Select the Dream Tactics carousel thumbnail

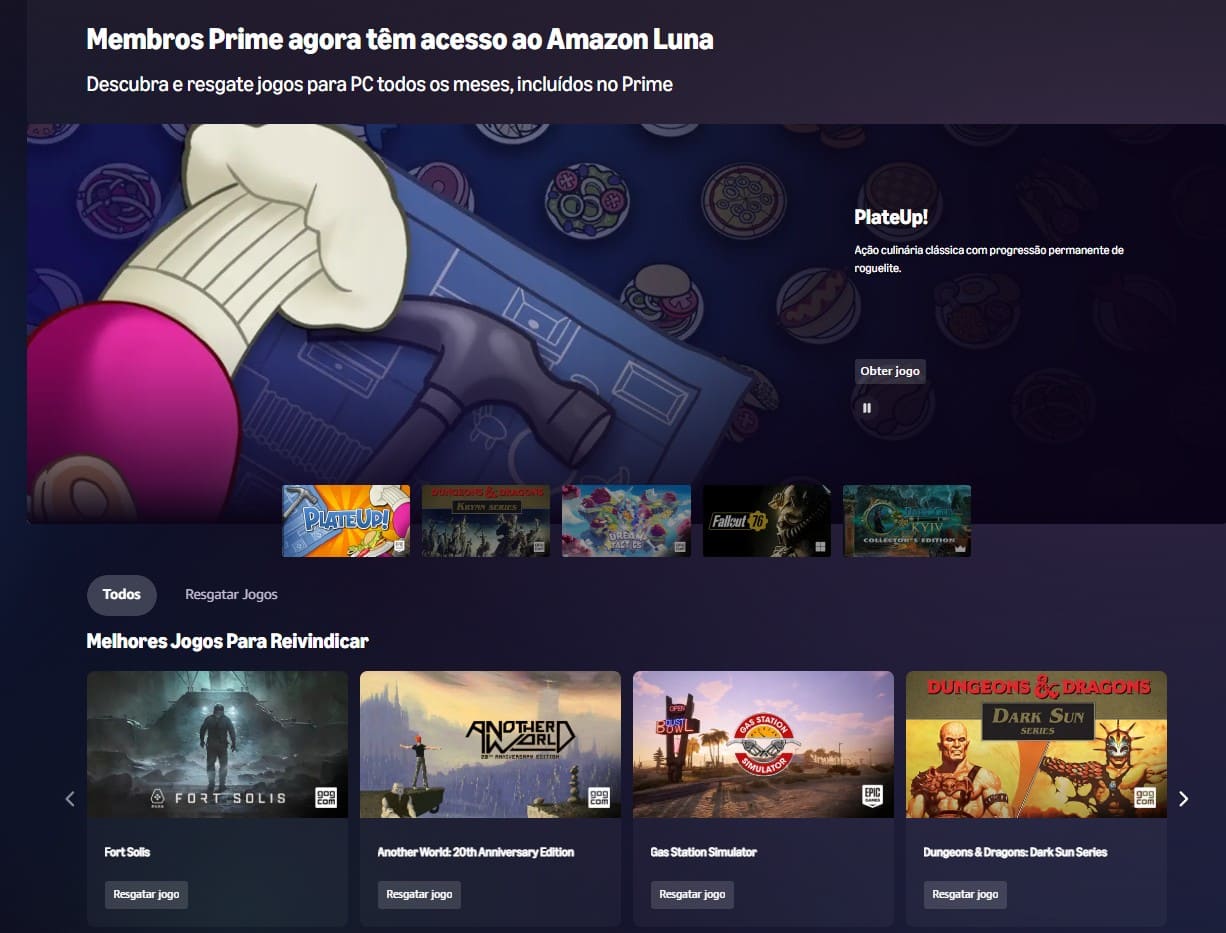[x=626, y=521]
